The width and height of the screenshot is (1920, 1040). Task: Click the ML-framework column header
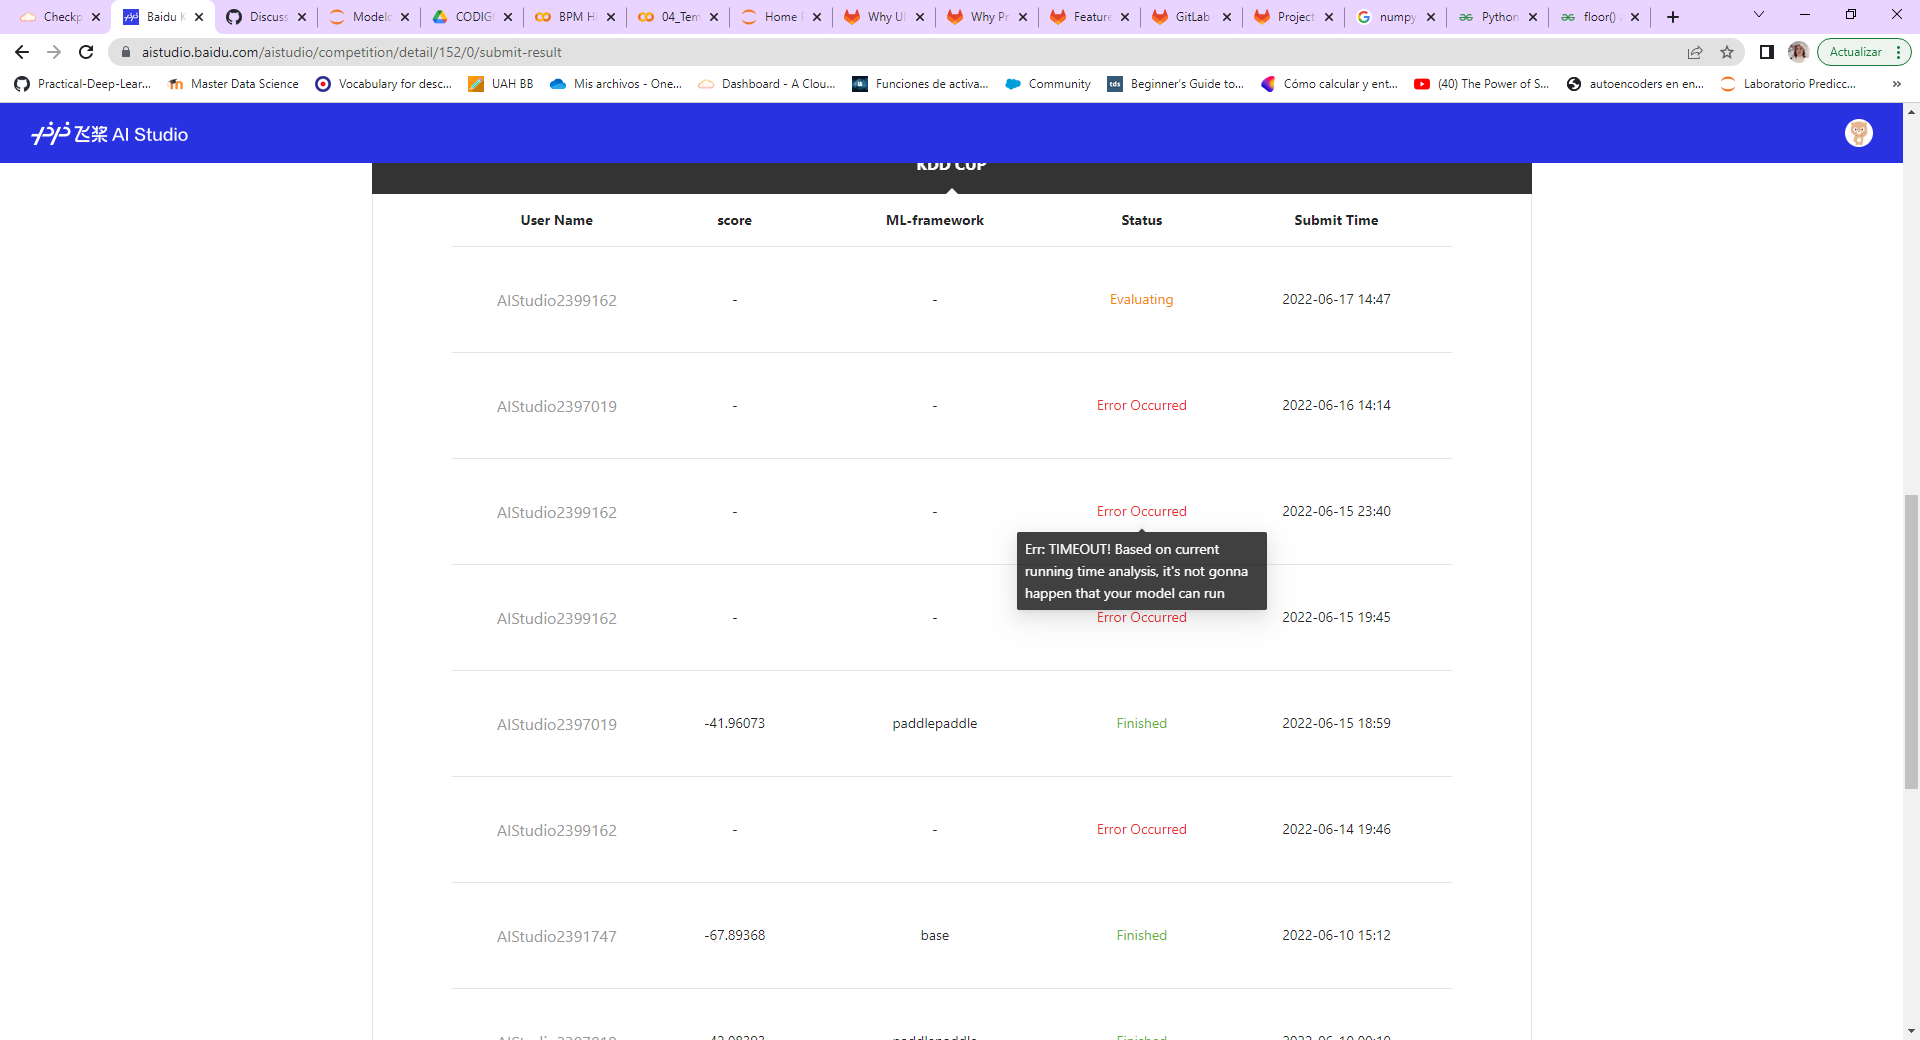[x=935, y=220]
